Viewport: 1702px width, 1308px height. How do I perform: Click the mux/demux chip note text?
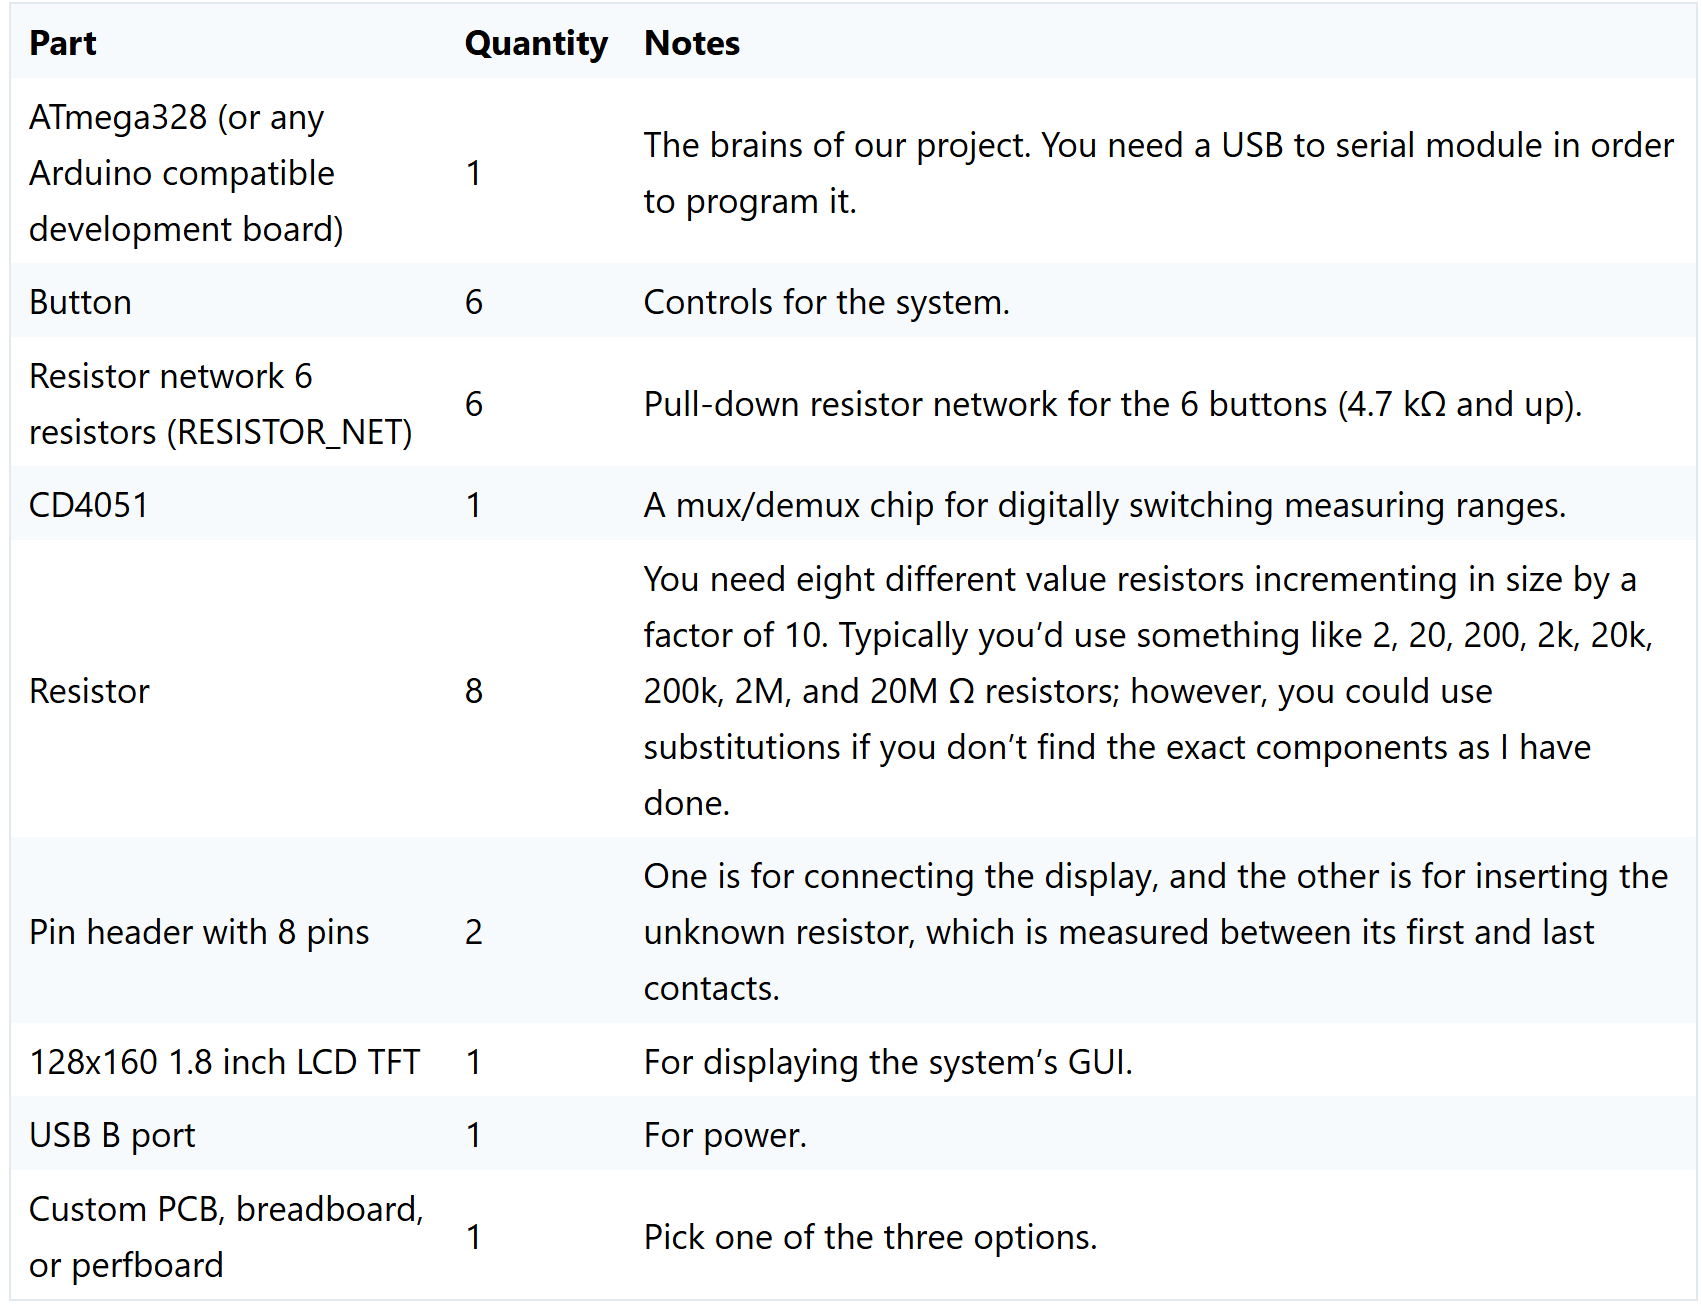[x=1105, y=505]
